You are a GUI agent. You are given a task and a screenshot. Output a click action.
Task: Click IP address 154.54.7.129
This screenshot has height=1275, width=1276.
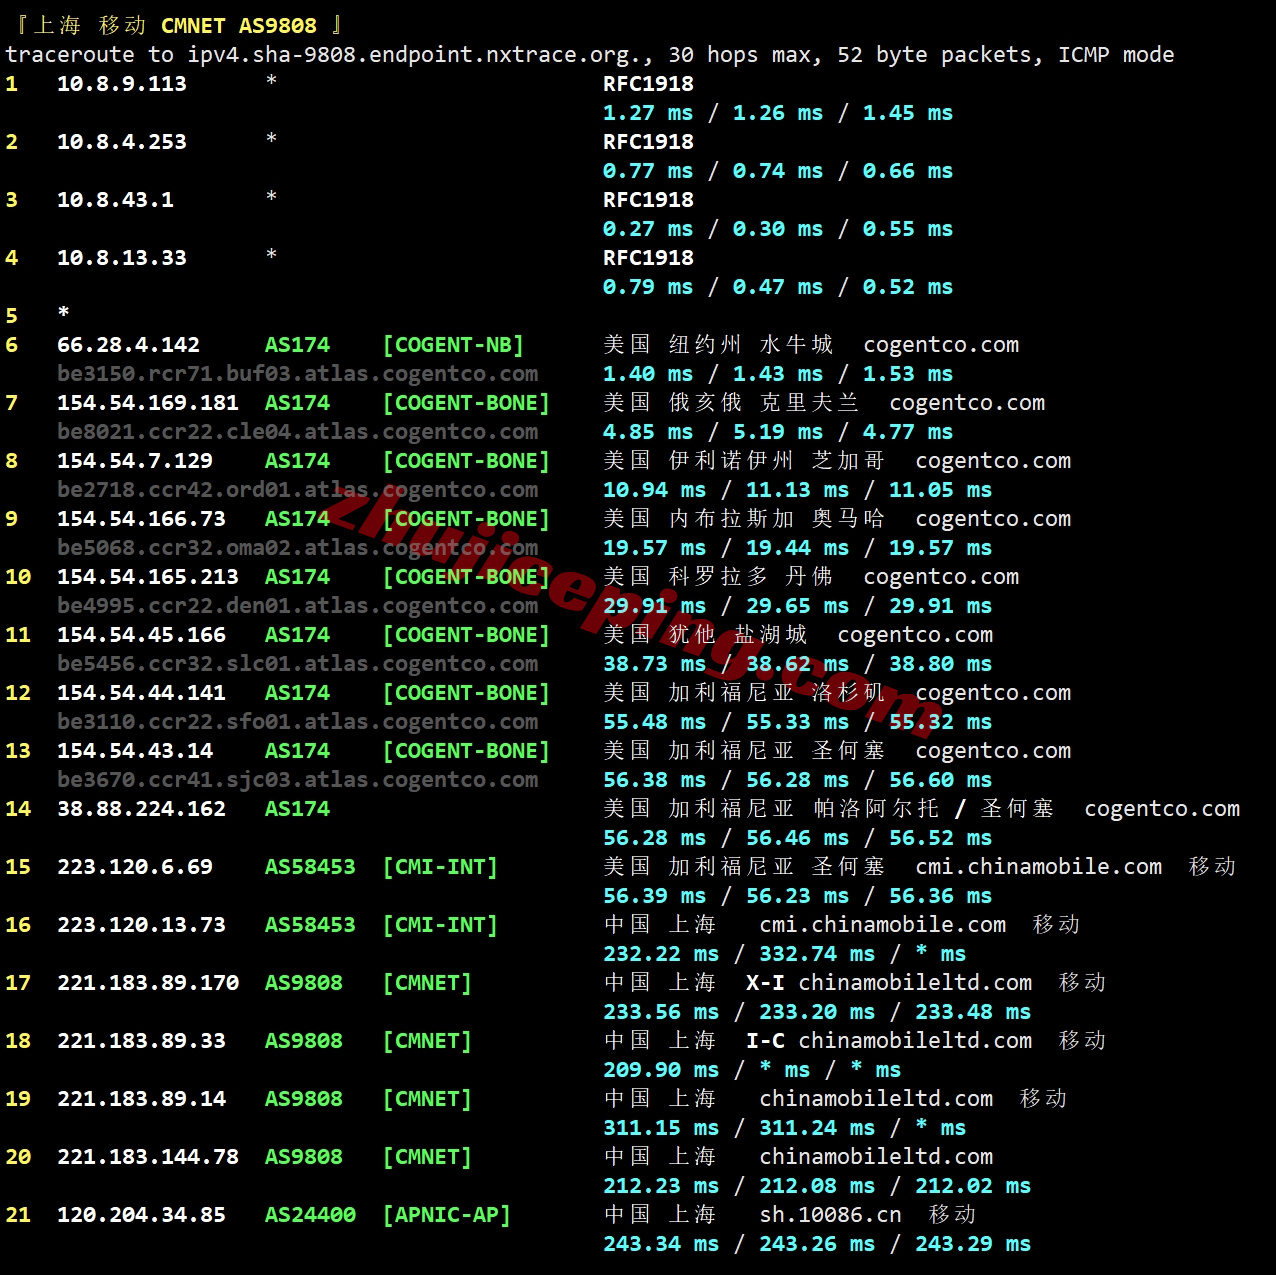[x=135, y=461]
